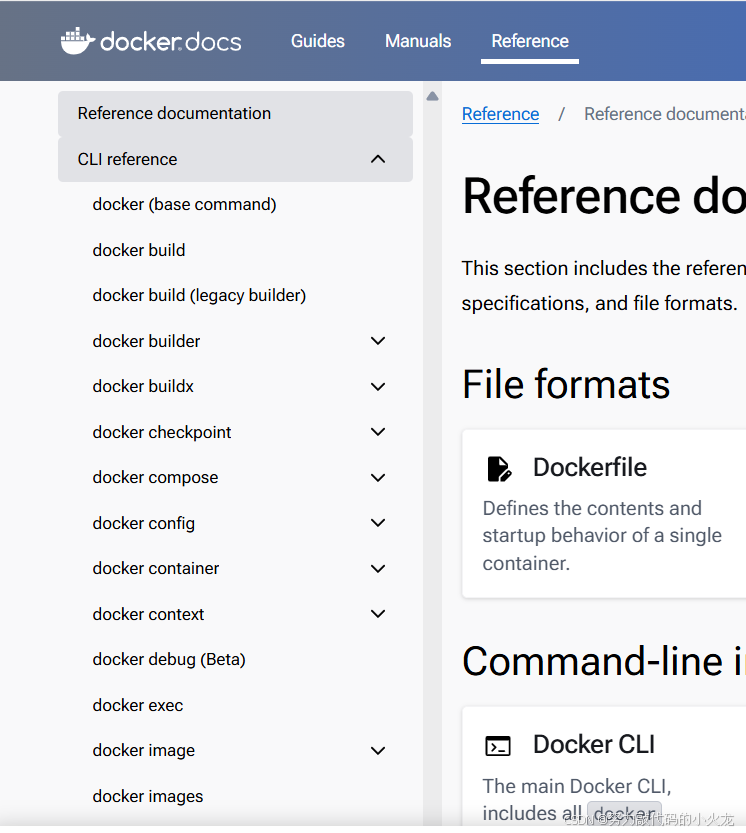The image size is (746, 833).
Task: Open the docker debug (Beta) entry
Action: [x=169, y=660]
